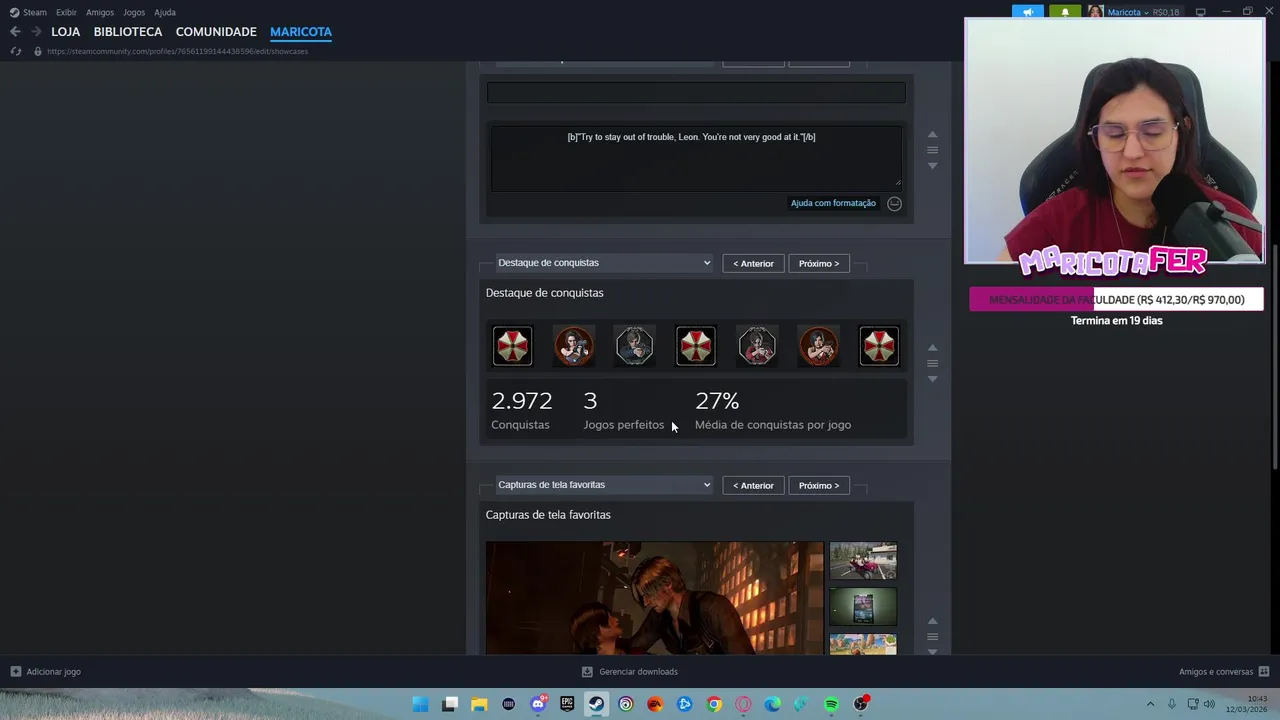
Task: Open Discord from the taskbar
Action: pyautogui.click(x=538, y=704)
